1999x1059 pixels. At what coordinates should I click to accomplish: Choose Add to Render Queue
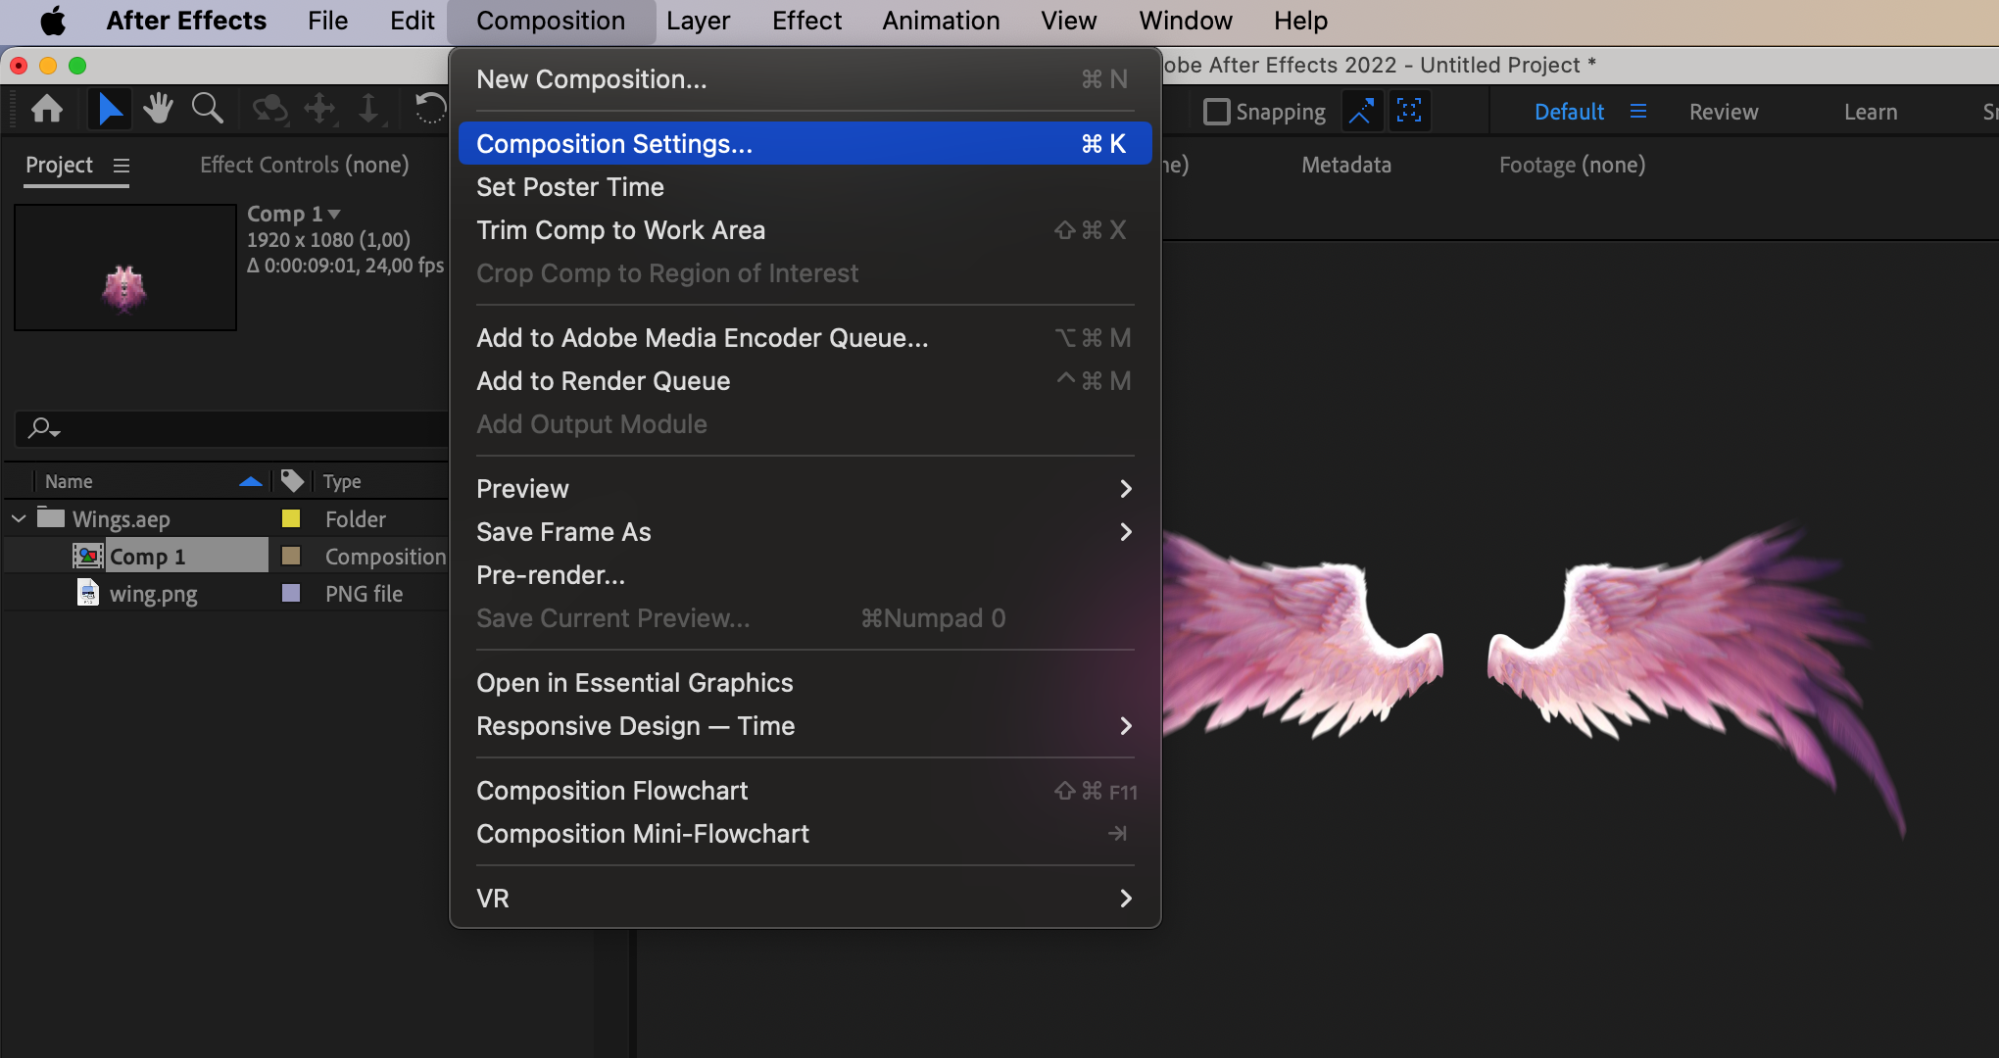pyautogui.click(x=805, y=381)
